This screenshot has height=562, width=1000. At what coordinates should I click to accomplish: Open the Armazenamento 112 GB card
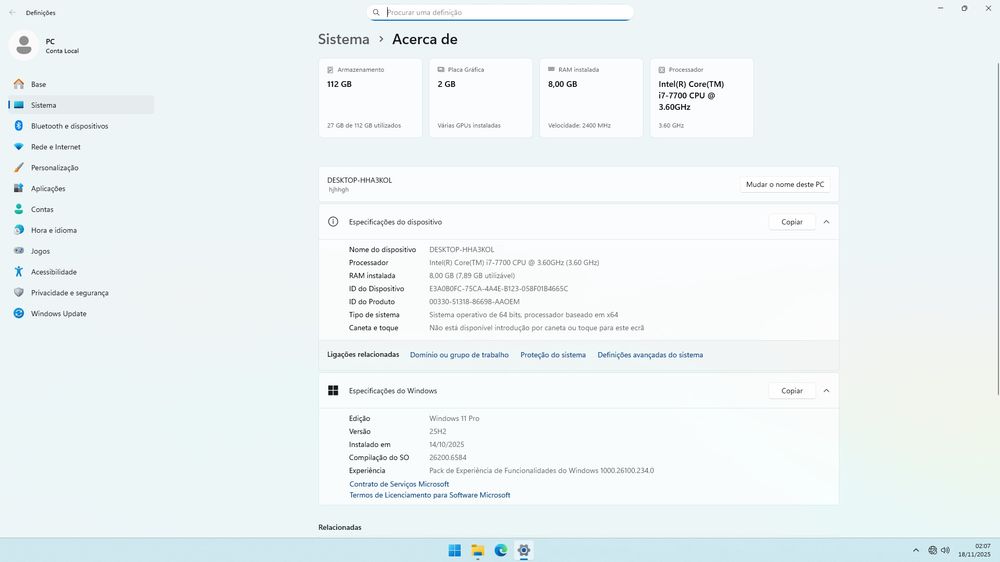pos(370,98)
